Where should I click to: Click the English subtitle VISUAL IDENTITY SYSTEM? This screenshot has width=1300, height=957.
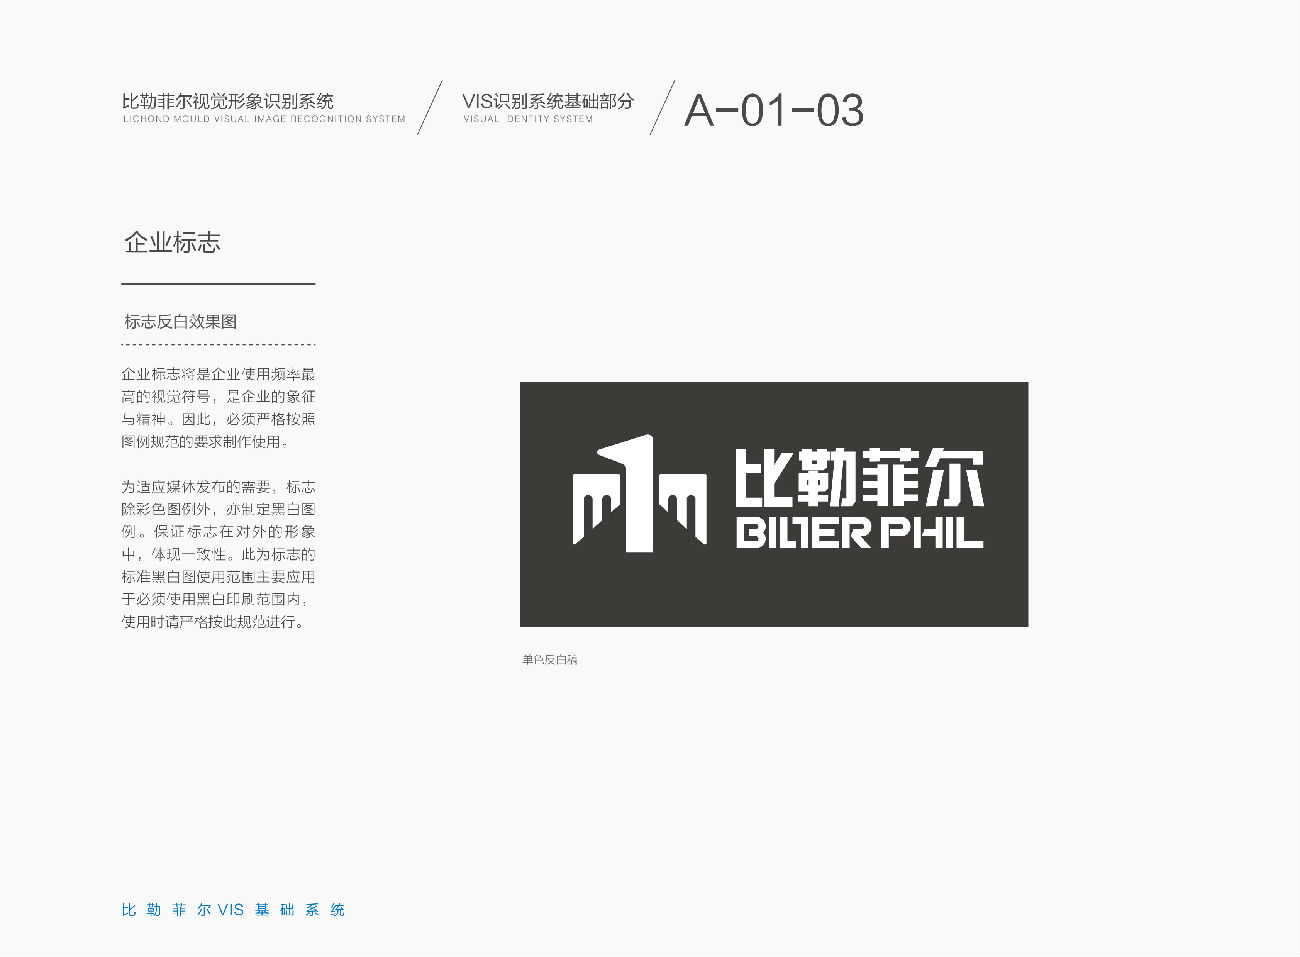pos(528,119)
